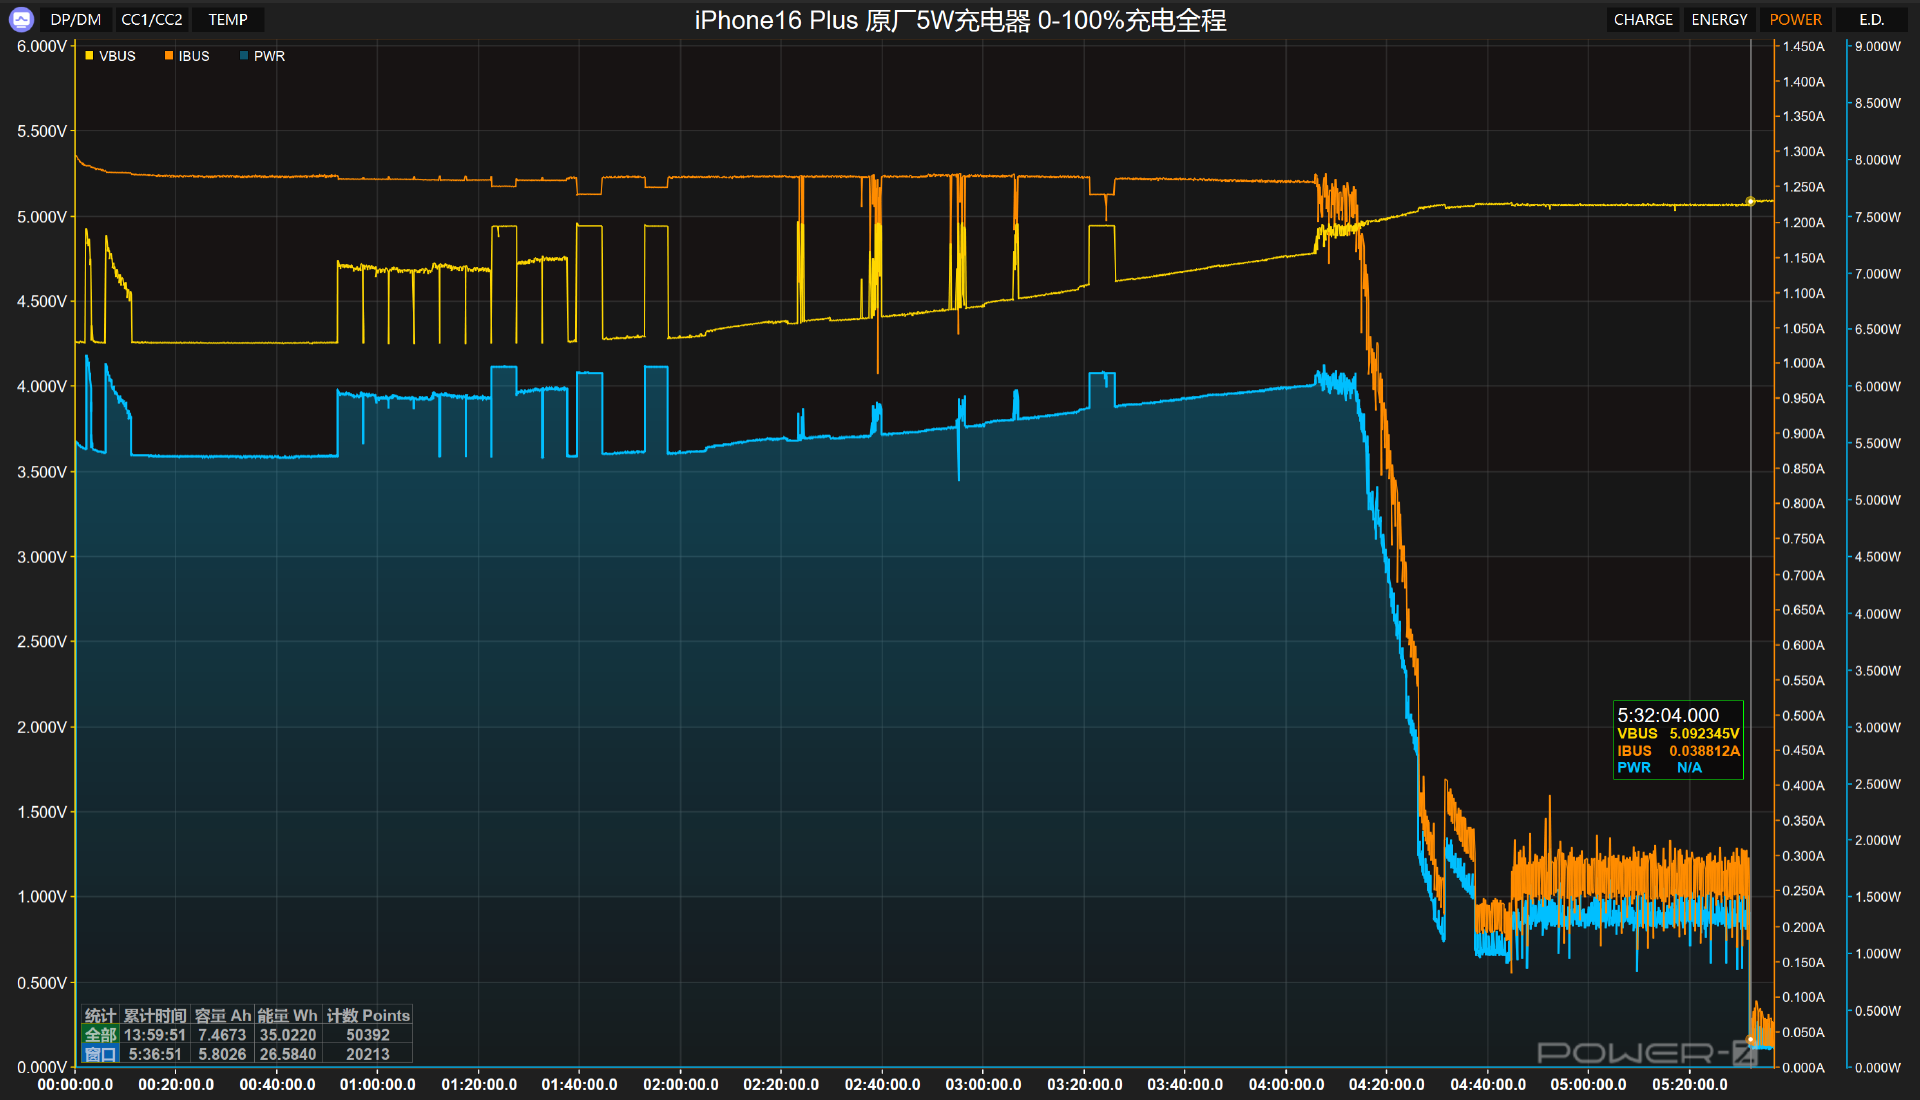Click energy 35.0220 Wh cell
Screen dimensions: 1920x1100
point(288,1035)
